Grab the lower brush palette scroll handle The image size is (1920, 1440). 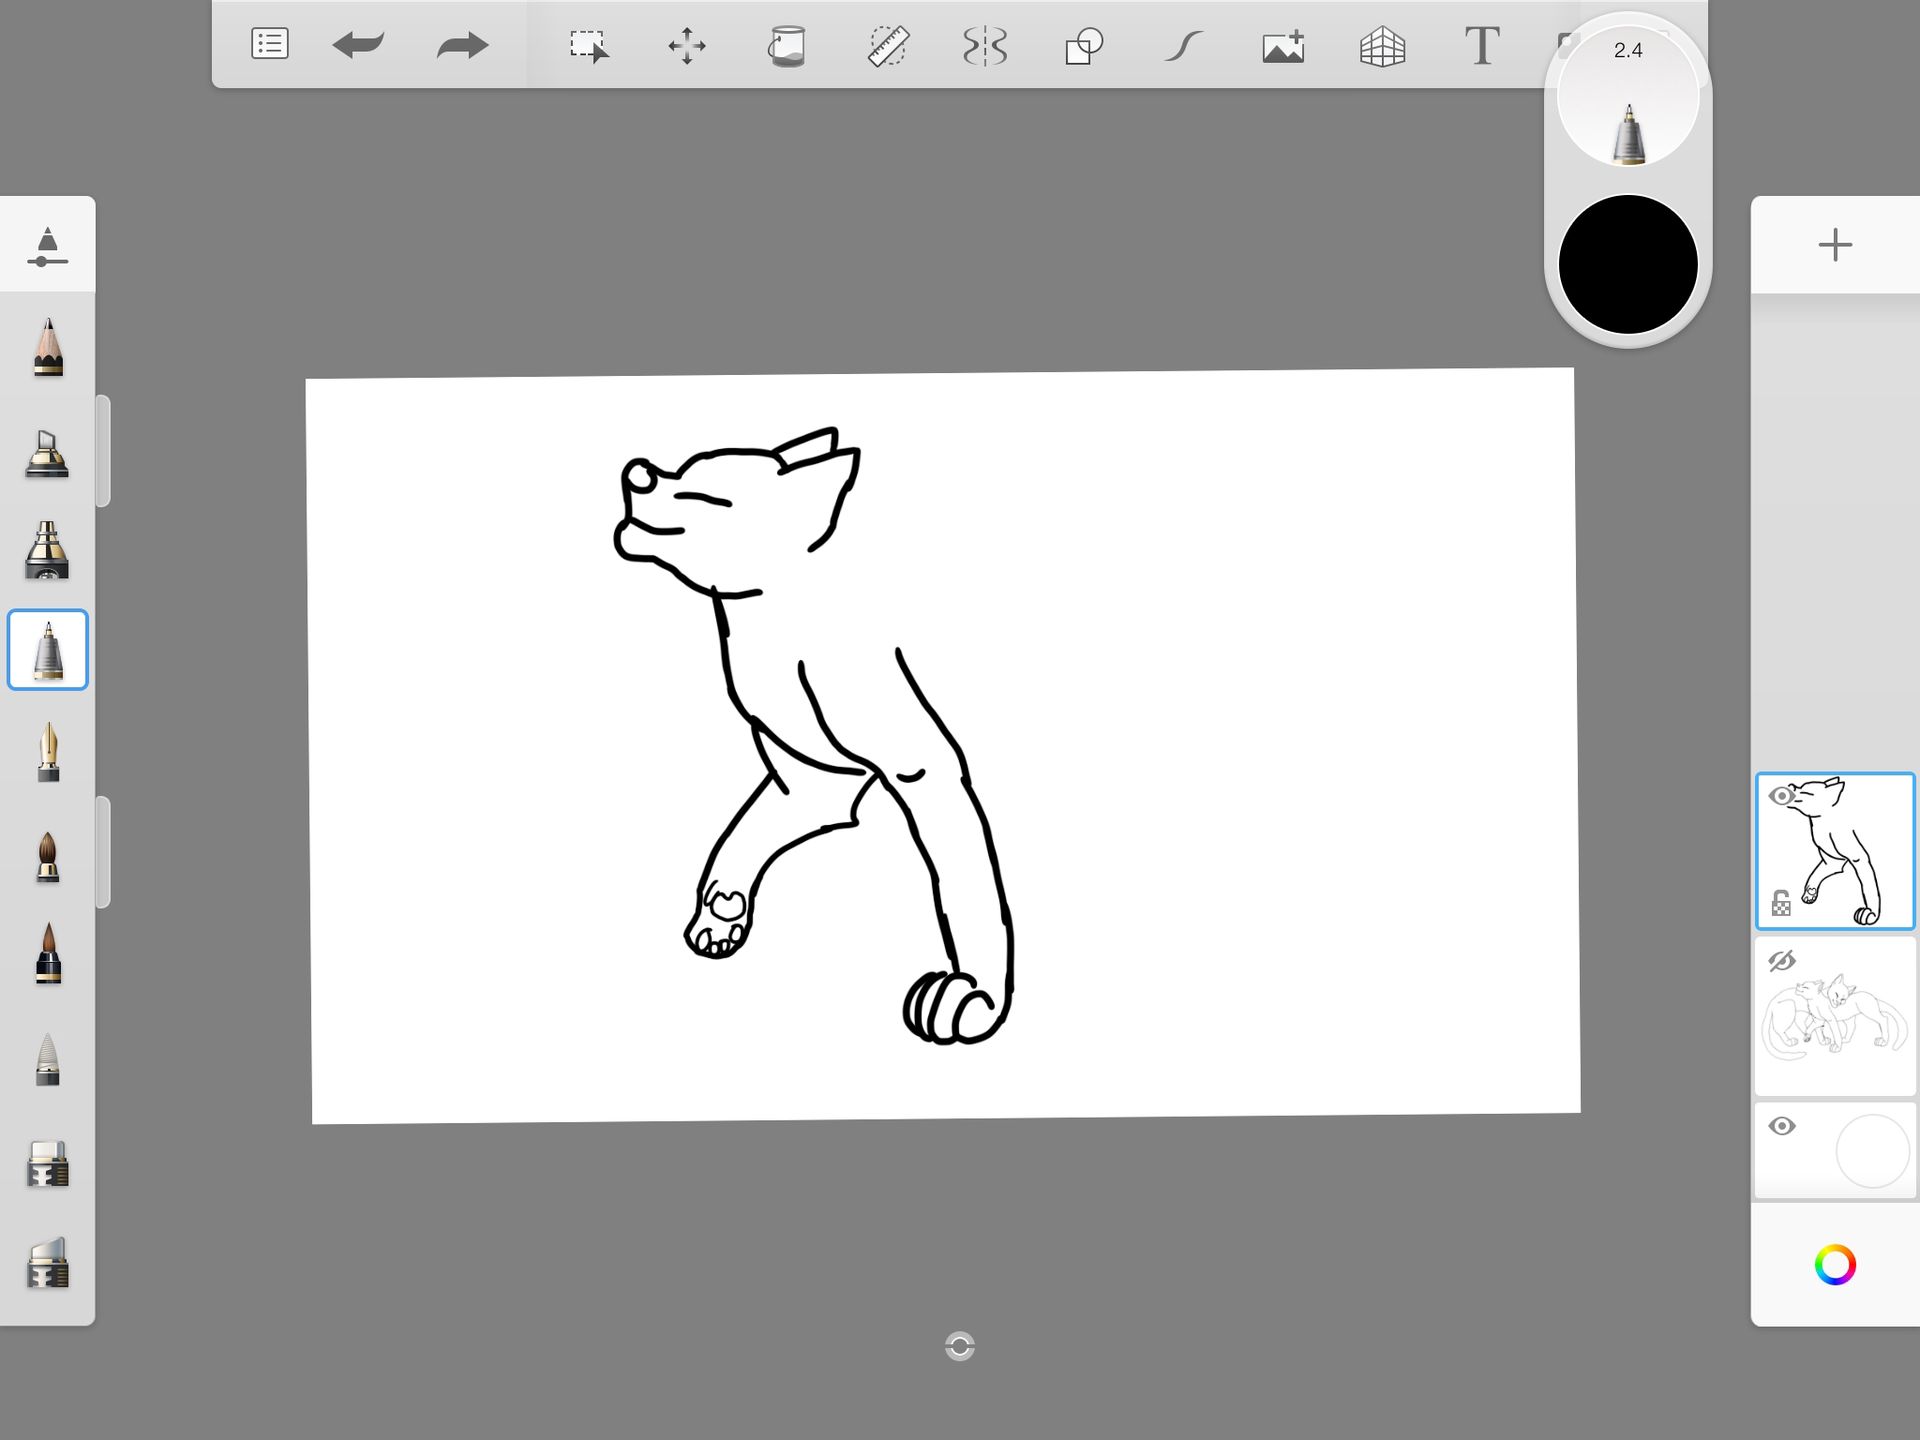tap(103, 852)
